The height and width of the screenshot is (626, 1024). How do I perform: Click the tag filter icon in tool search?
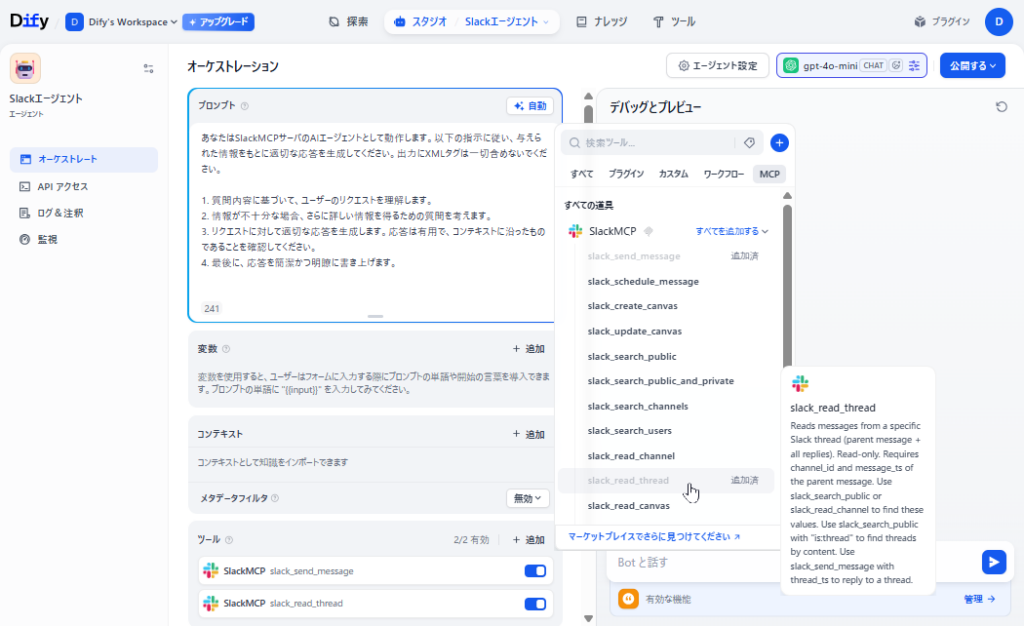click(x=749, y=143)
